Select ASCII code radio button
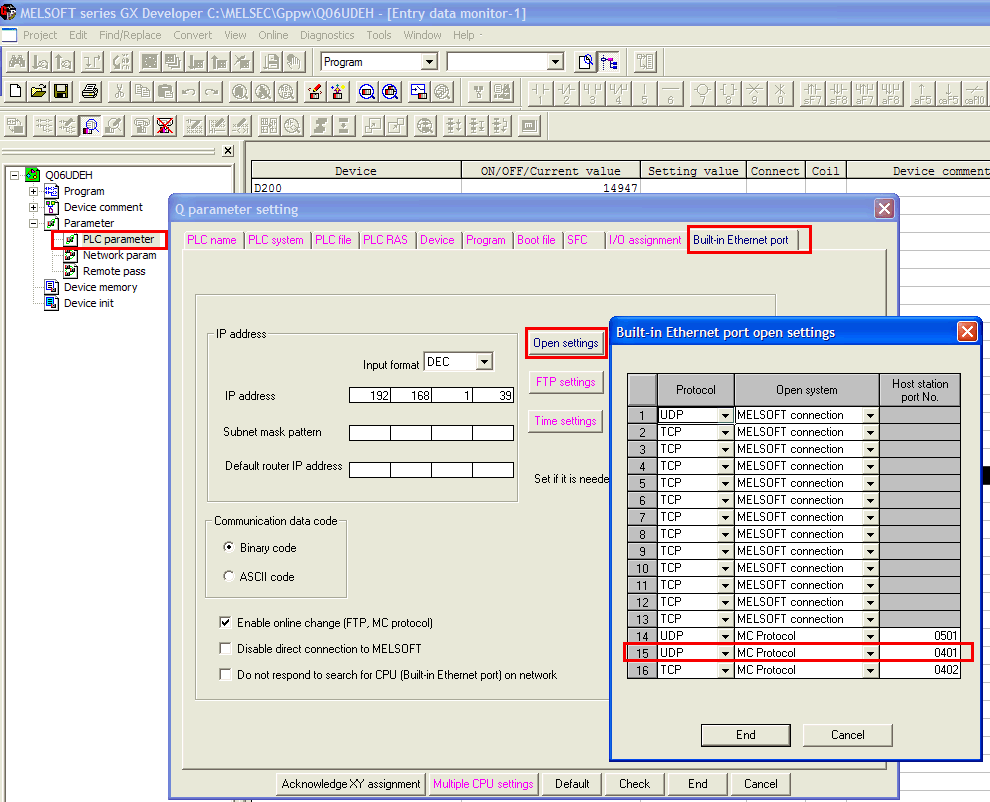 [229, 577]
